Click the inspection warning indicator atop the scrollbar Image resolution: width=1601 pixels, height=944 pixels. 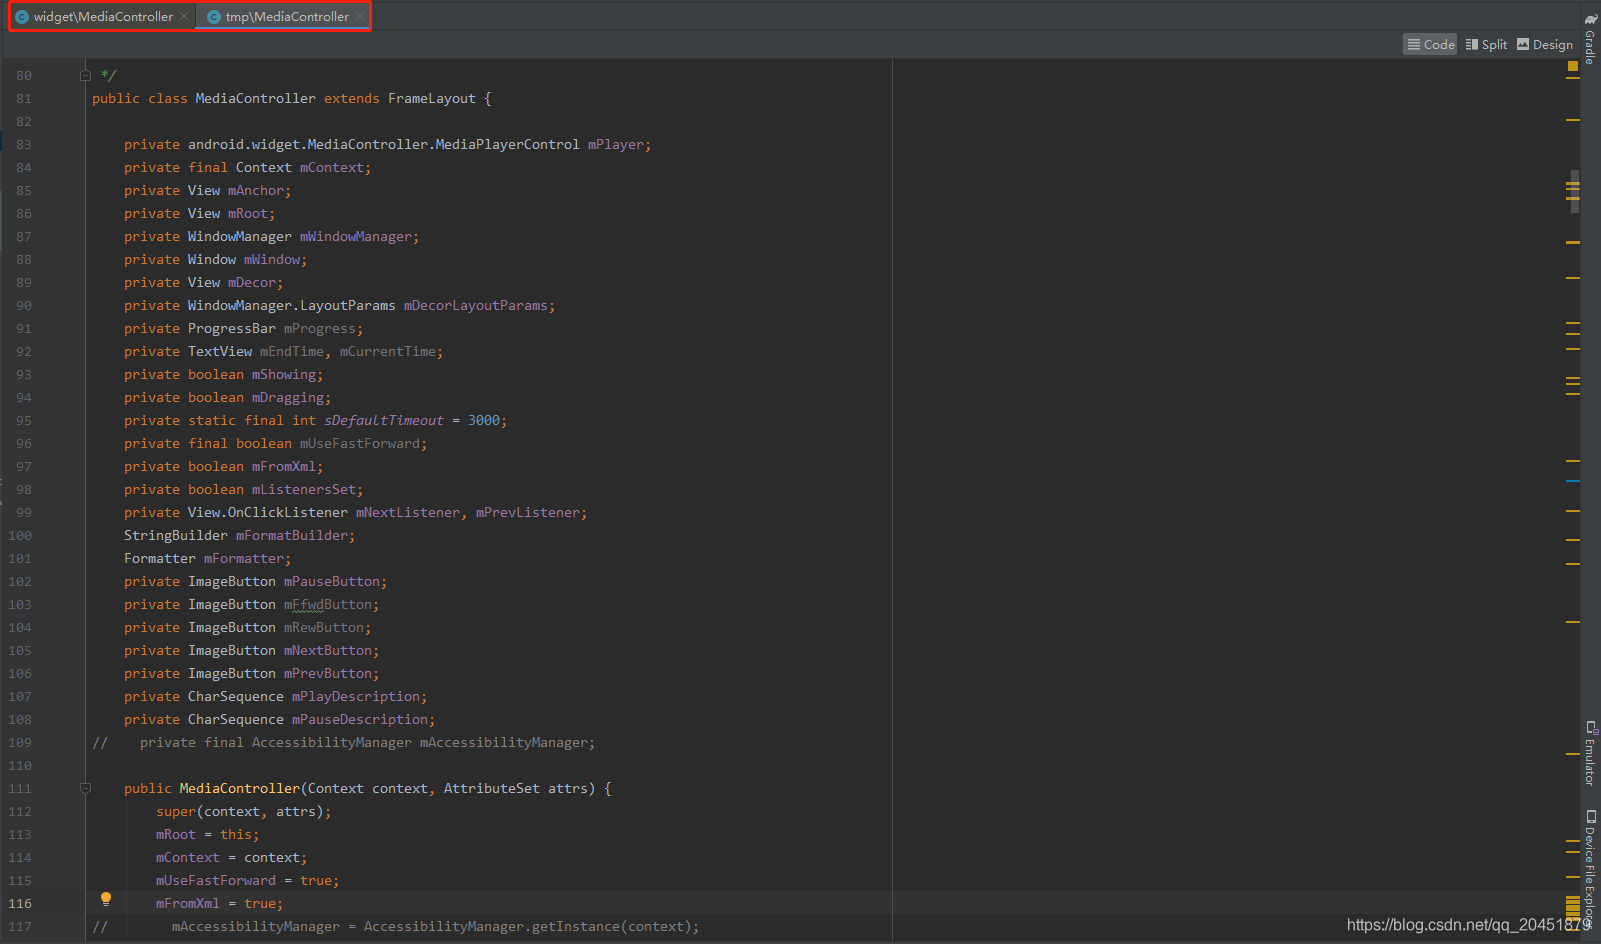point(1572,66)
